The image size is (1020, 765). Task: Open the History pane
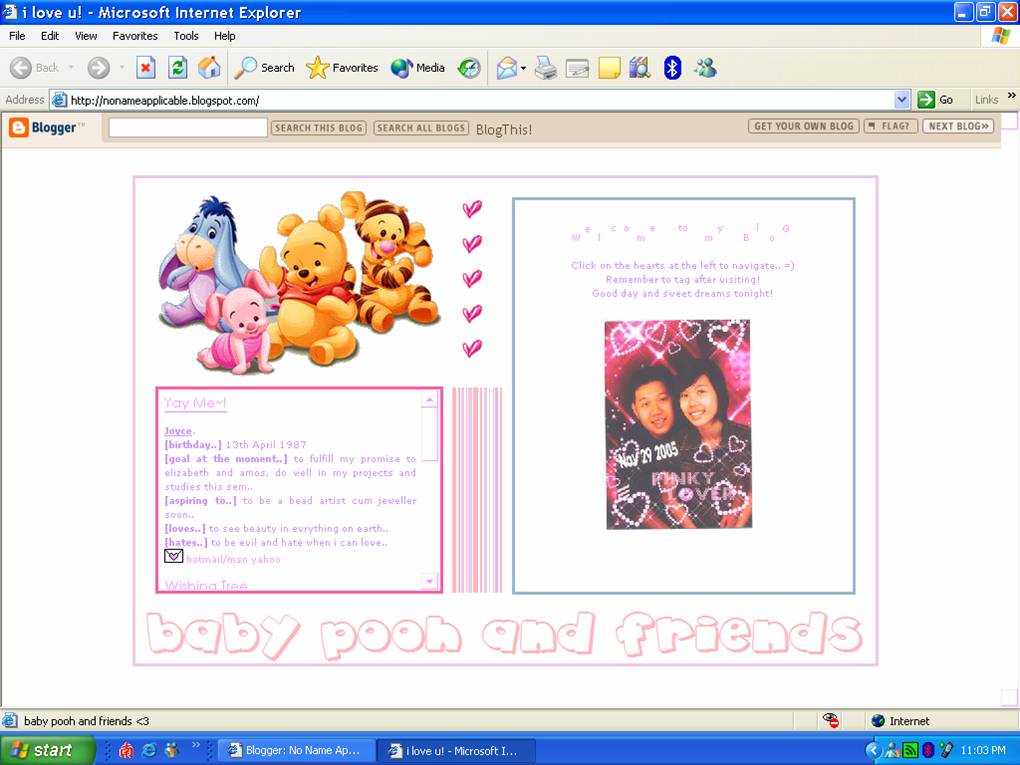[469, 68]
